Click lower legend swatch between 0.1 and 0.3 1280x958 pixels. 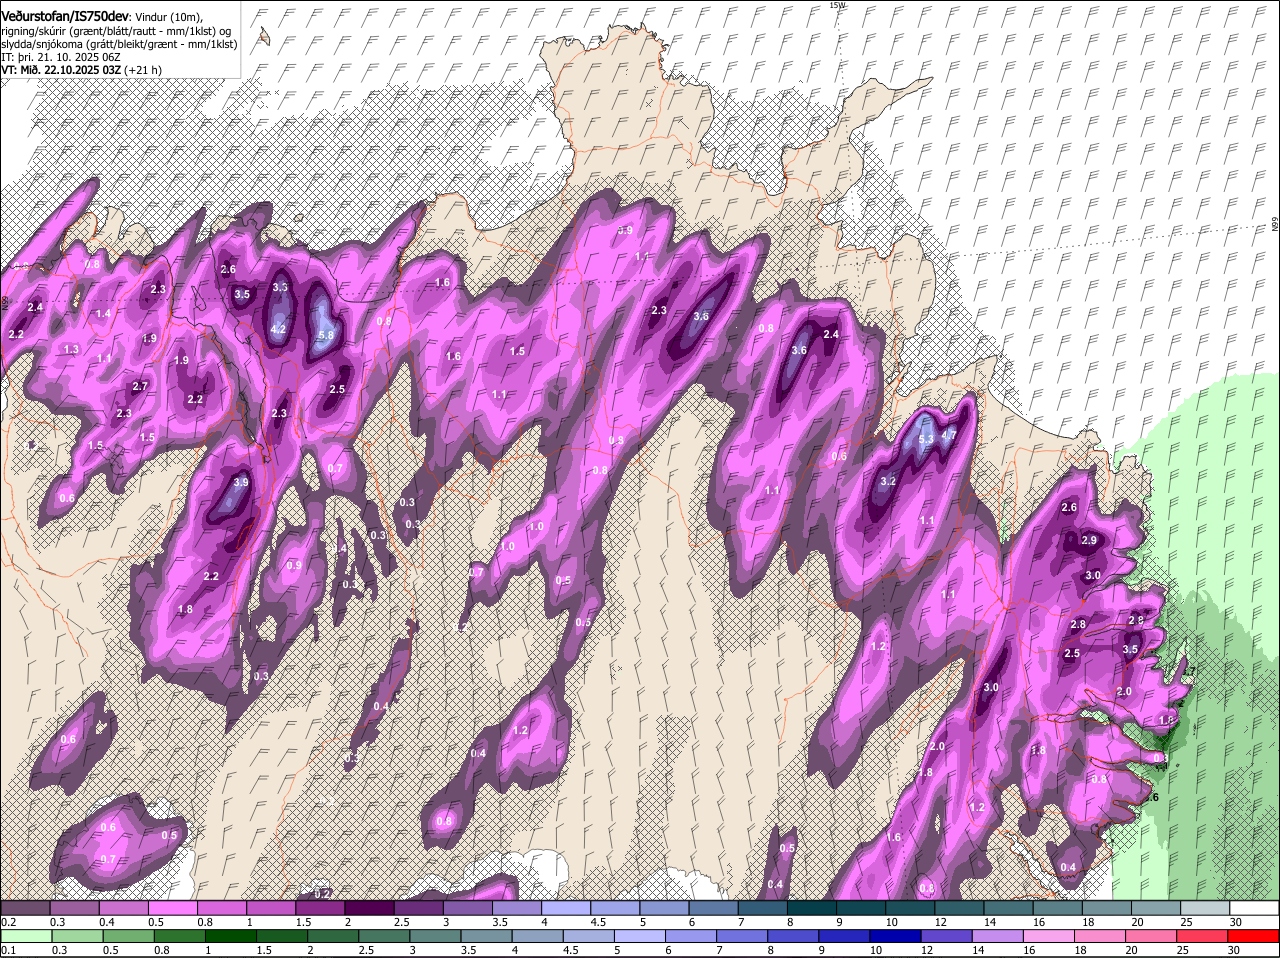pos(25,937)
